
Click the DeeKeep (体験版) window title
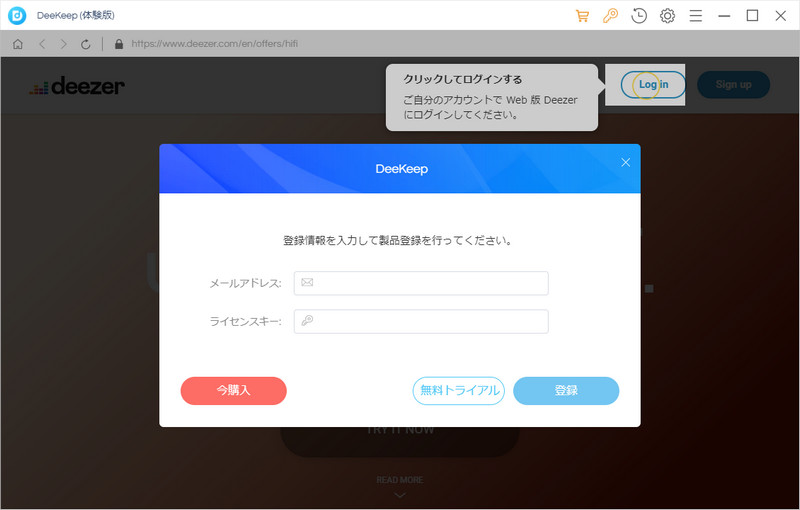[76, 16]
